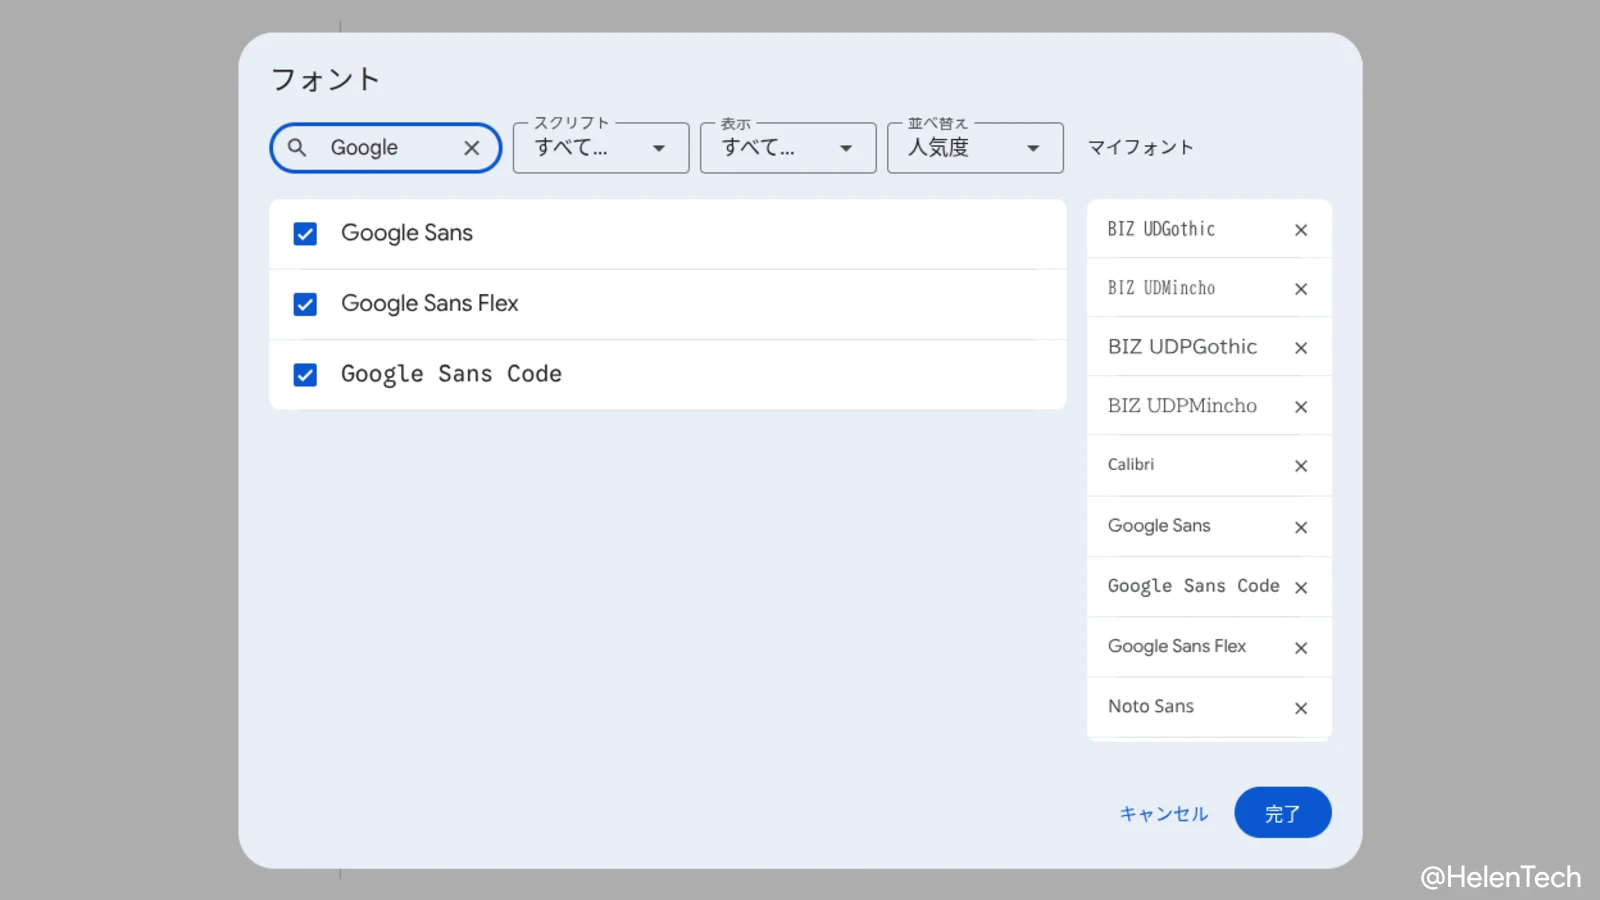Remove Calibri from my fonts
The width and height of the screenshot is (1600, 900).
coord(1300,466)
